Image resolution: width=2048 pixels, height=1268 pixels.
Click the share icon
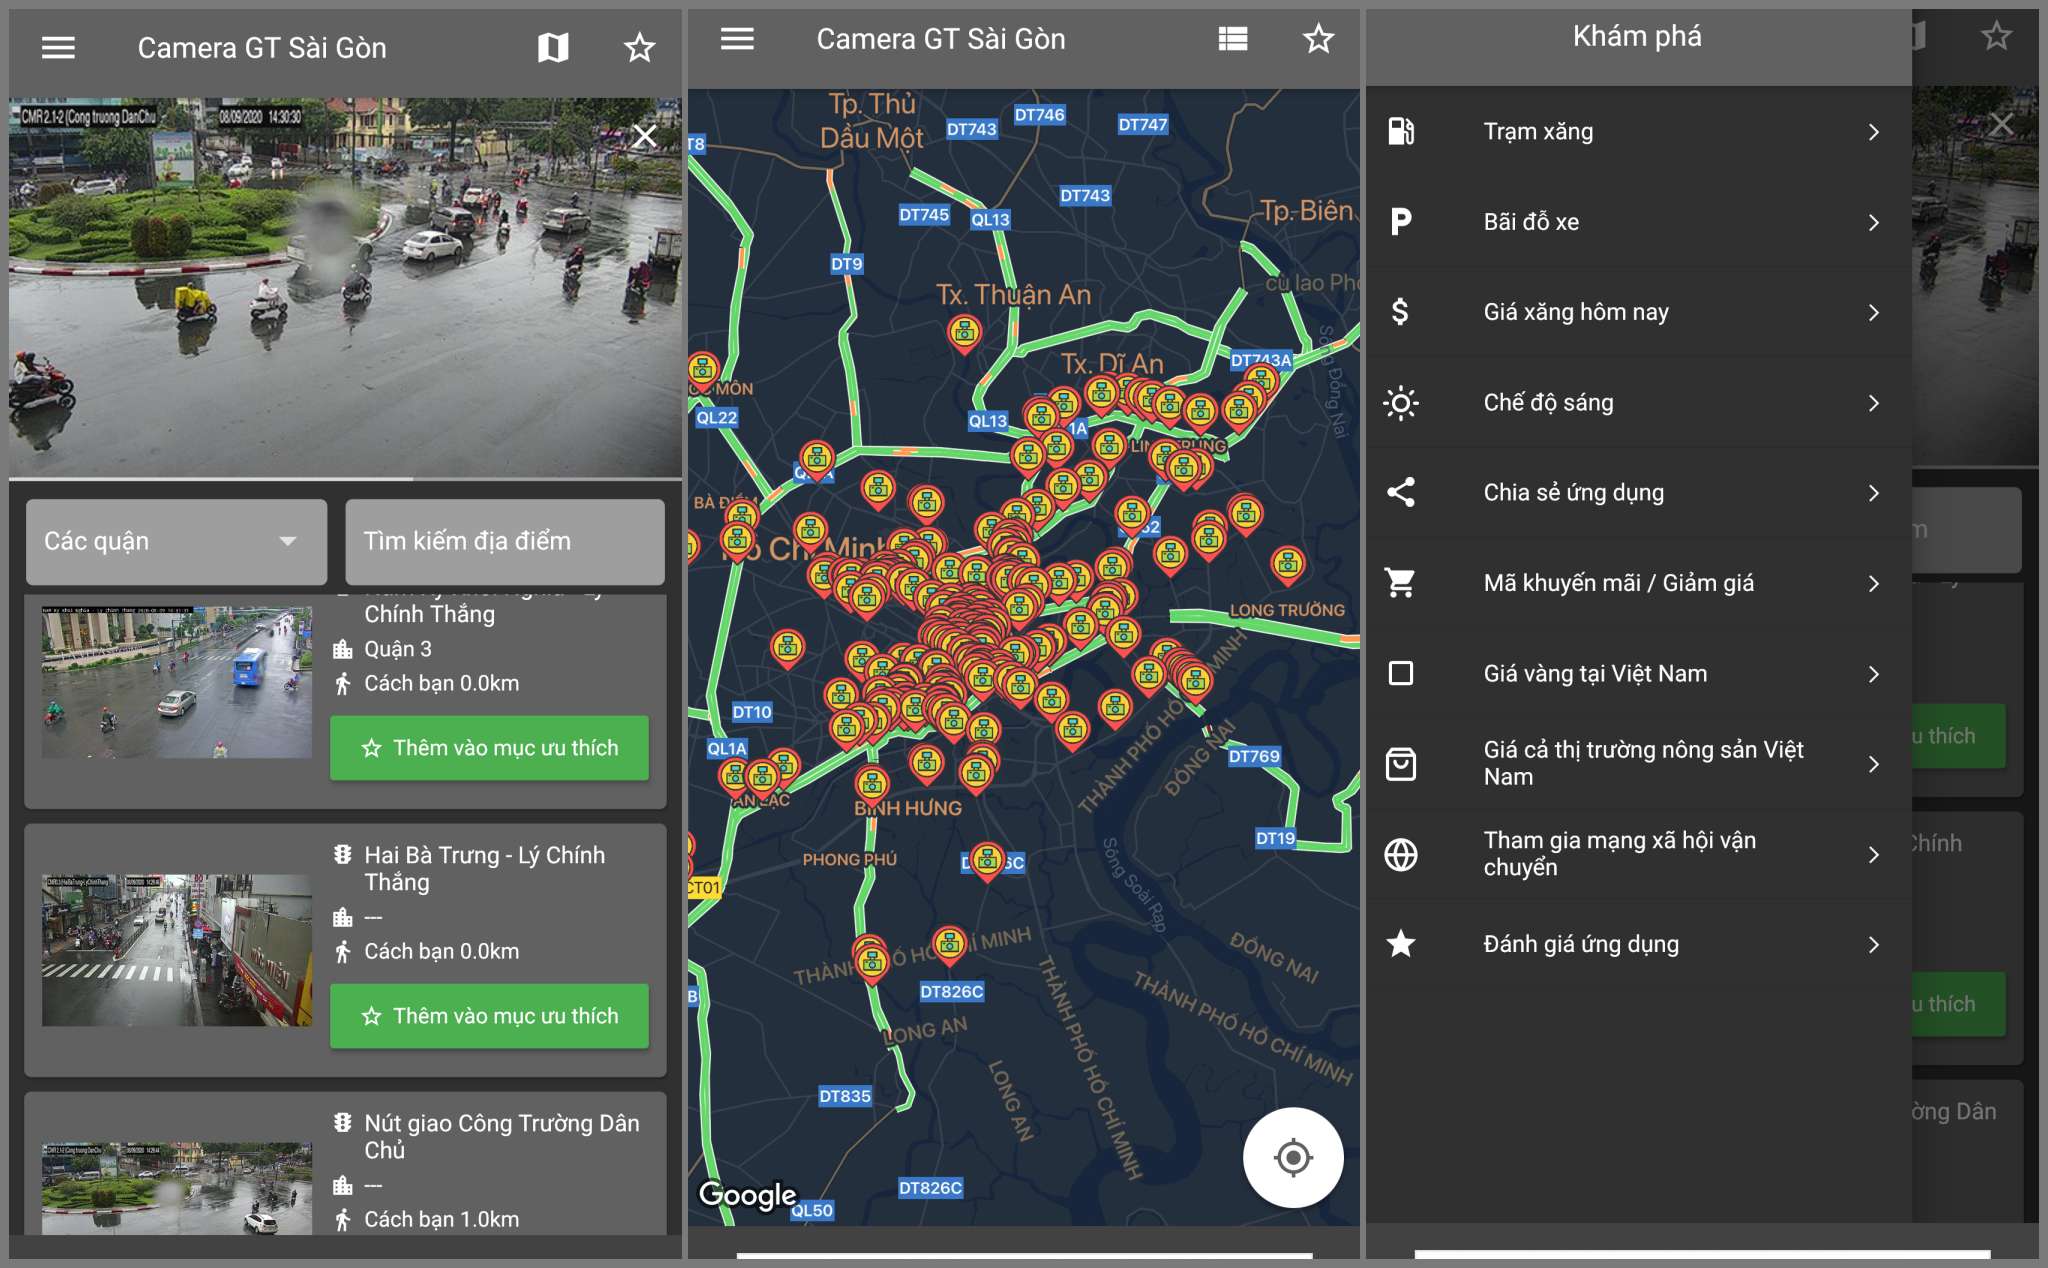1401,492
